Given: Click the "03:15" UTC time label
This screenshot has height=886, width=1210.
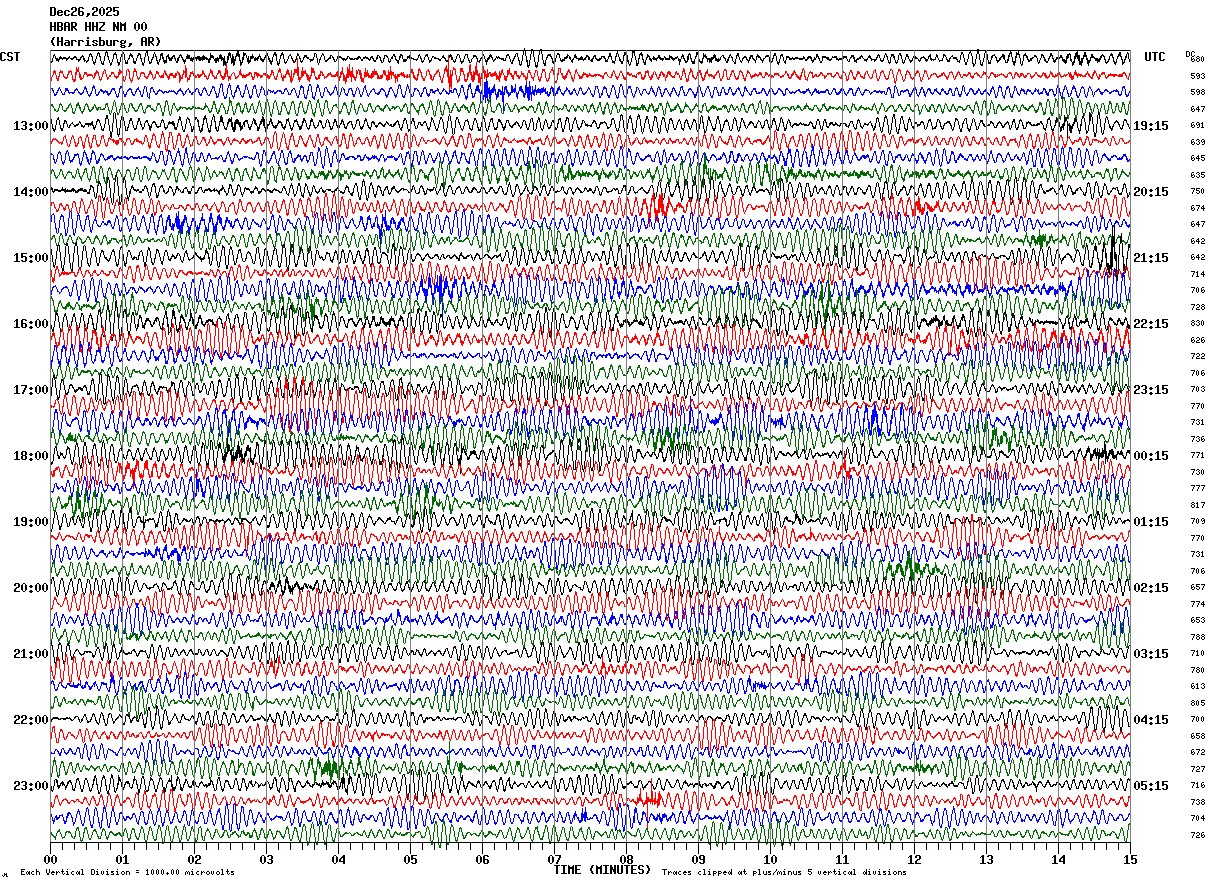Looking at the screenshot, I should pyautogui.click(x=1151, y=654).
